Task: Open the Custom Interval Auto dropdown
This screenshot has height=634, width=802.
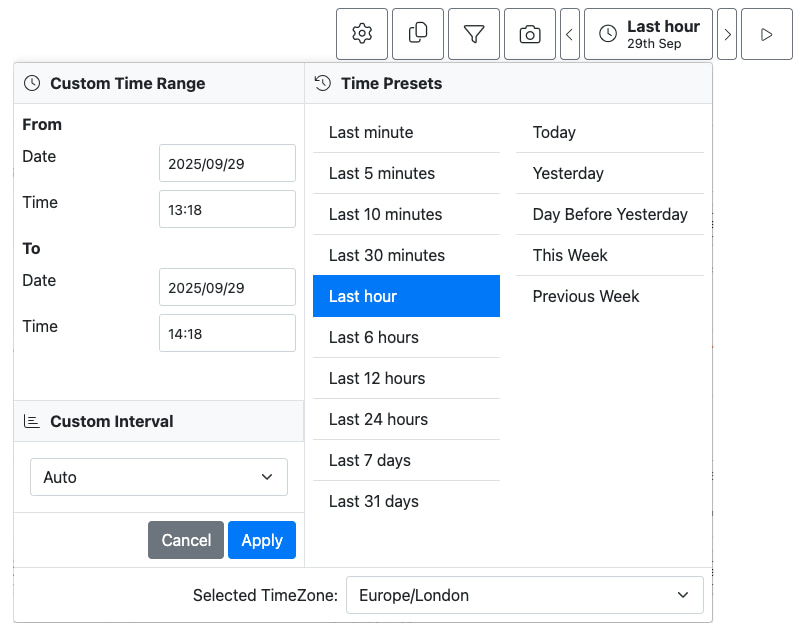Action: point(158,477)
